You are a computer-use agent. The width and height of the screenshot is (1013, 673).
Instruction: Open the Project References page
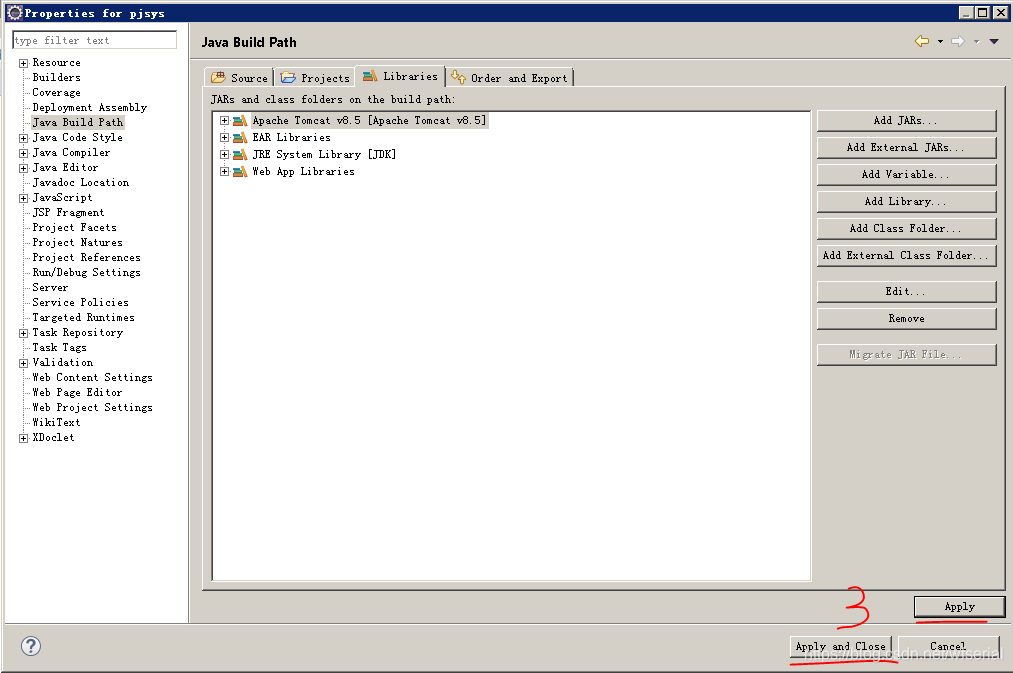coord(87,258)
